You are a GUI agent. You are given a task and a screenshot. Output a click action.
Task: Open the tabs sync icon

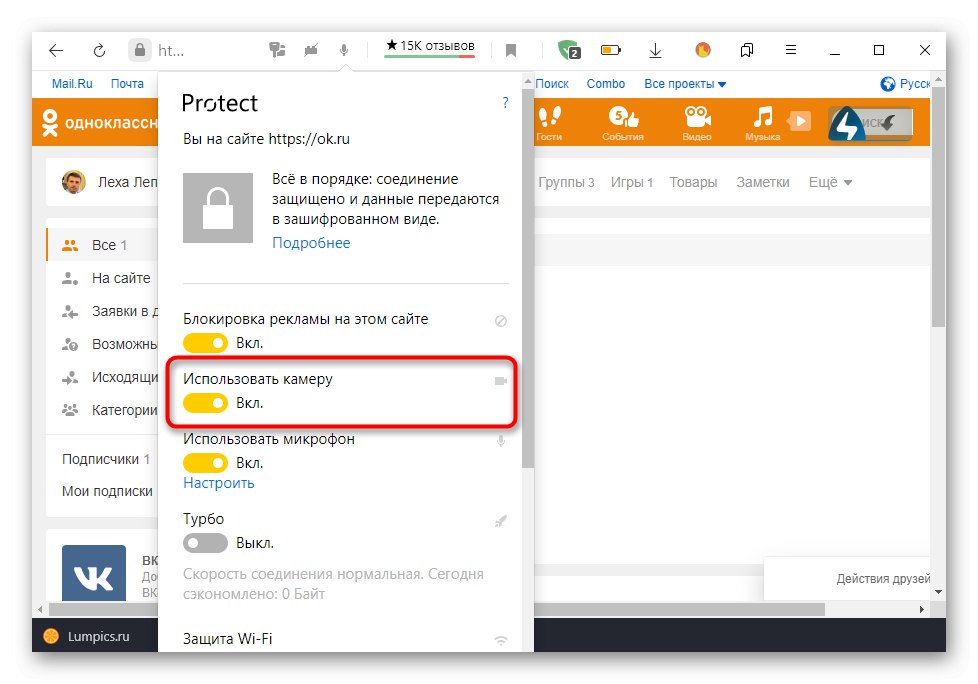(x=747, y=50)
